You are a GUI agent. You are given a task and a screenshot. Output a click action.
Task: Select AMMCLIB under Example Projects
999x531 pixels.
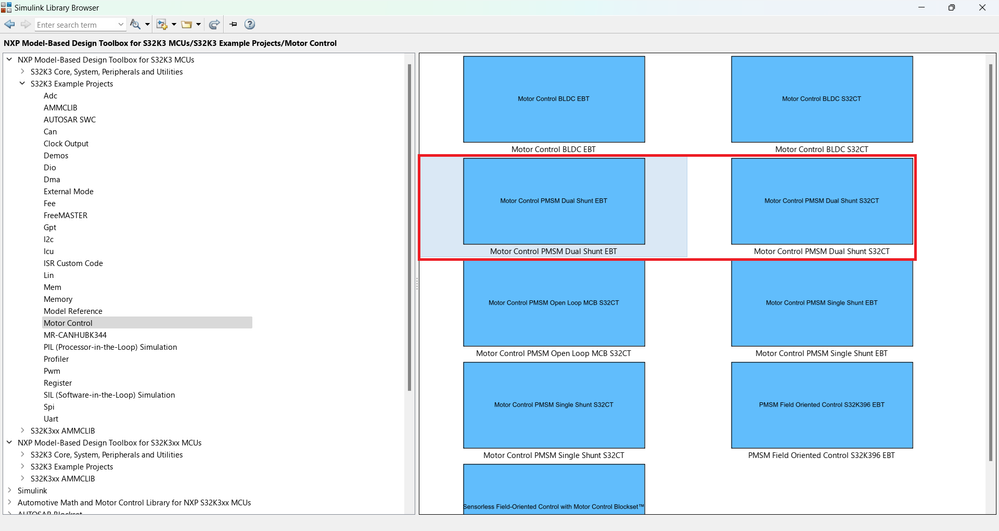(61, 108)
